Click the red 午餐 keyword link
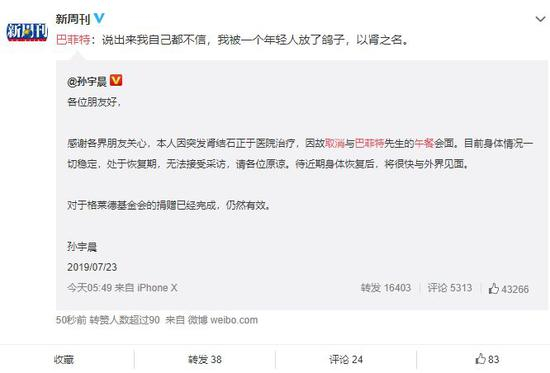The width and height of the screenshot is (550, 373). pyautogui.click(x=424, y=143)
